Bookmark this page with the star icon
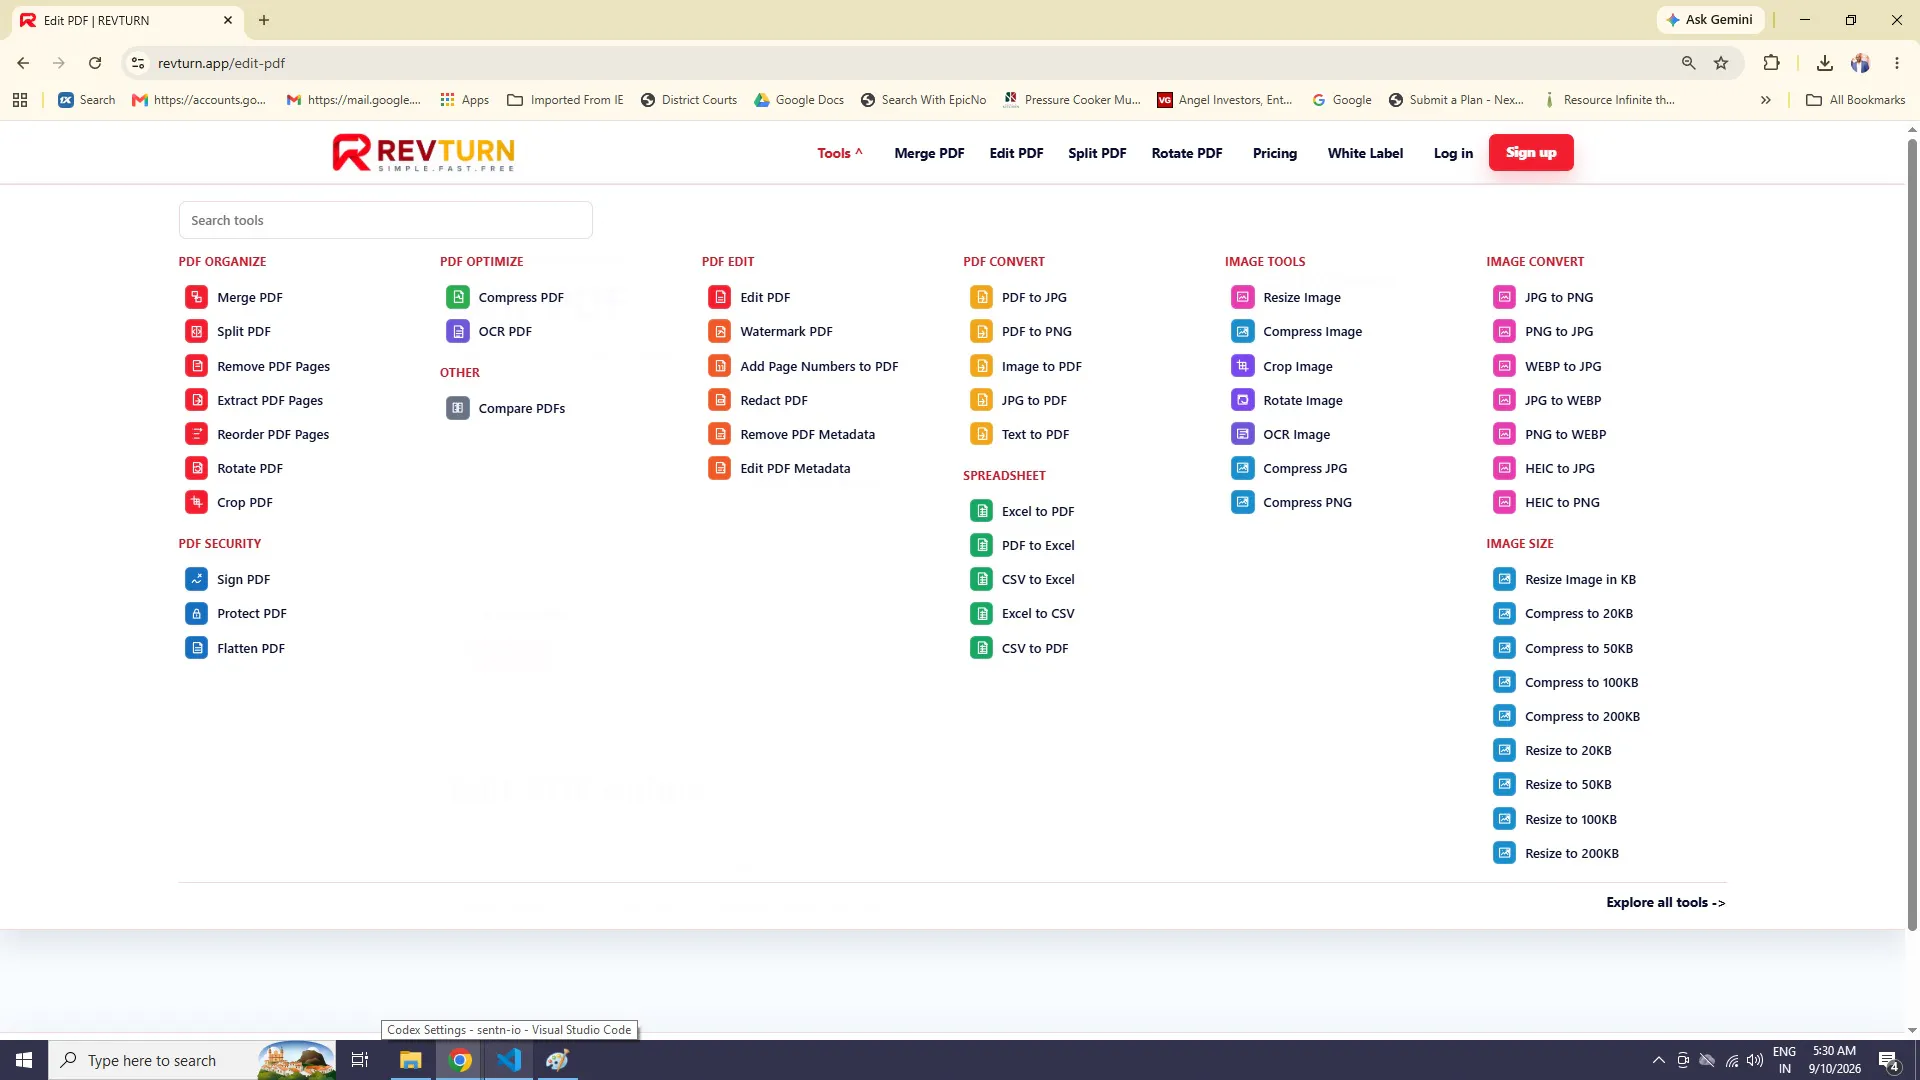1920x1080 pixels. 1721,63
